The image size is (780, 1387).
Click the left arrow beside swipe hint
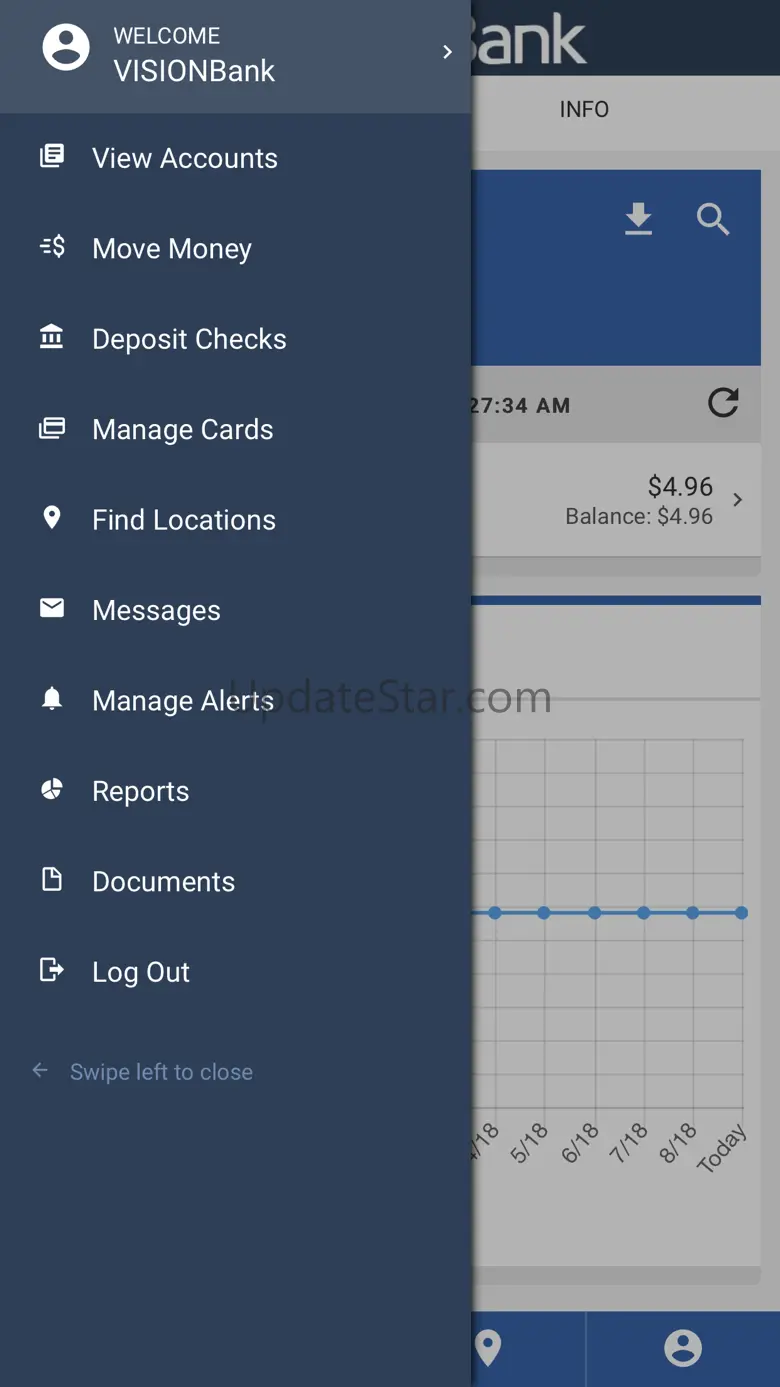[x=40, y=1071]
